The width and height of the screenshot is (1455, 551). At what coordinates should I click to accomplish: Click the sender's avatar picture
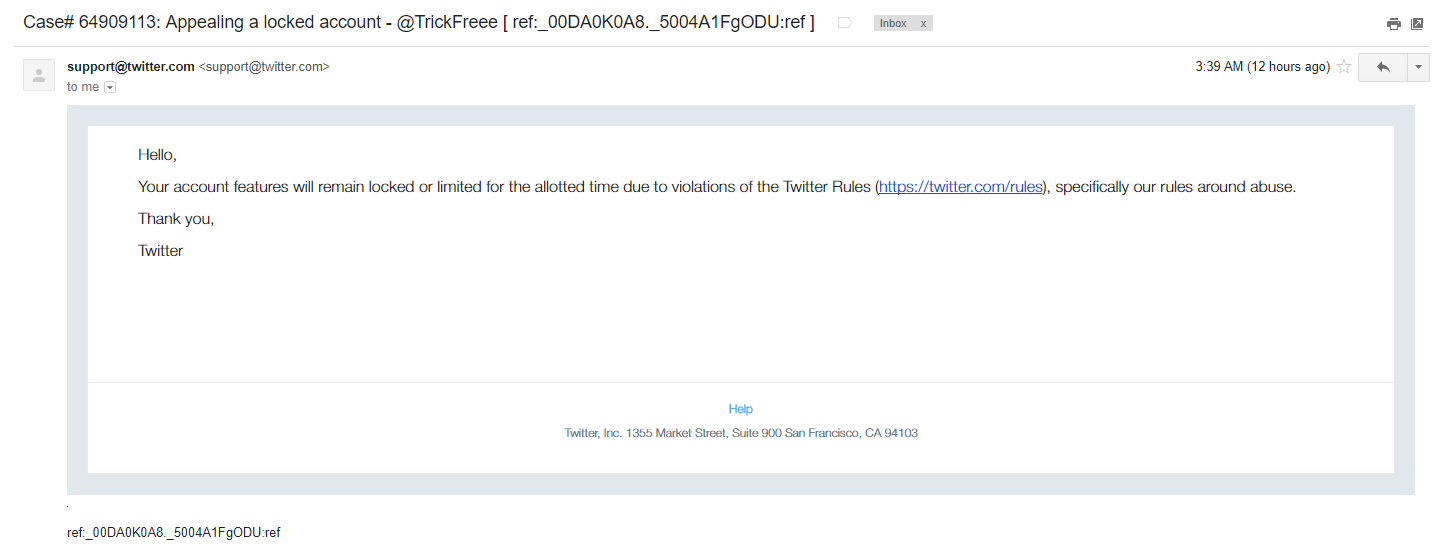point(39,75)
